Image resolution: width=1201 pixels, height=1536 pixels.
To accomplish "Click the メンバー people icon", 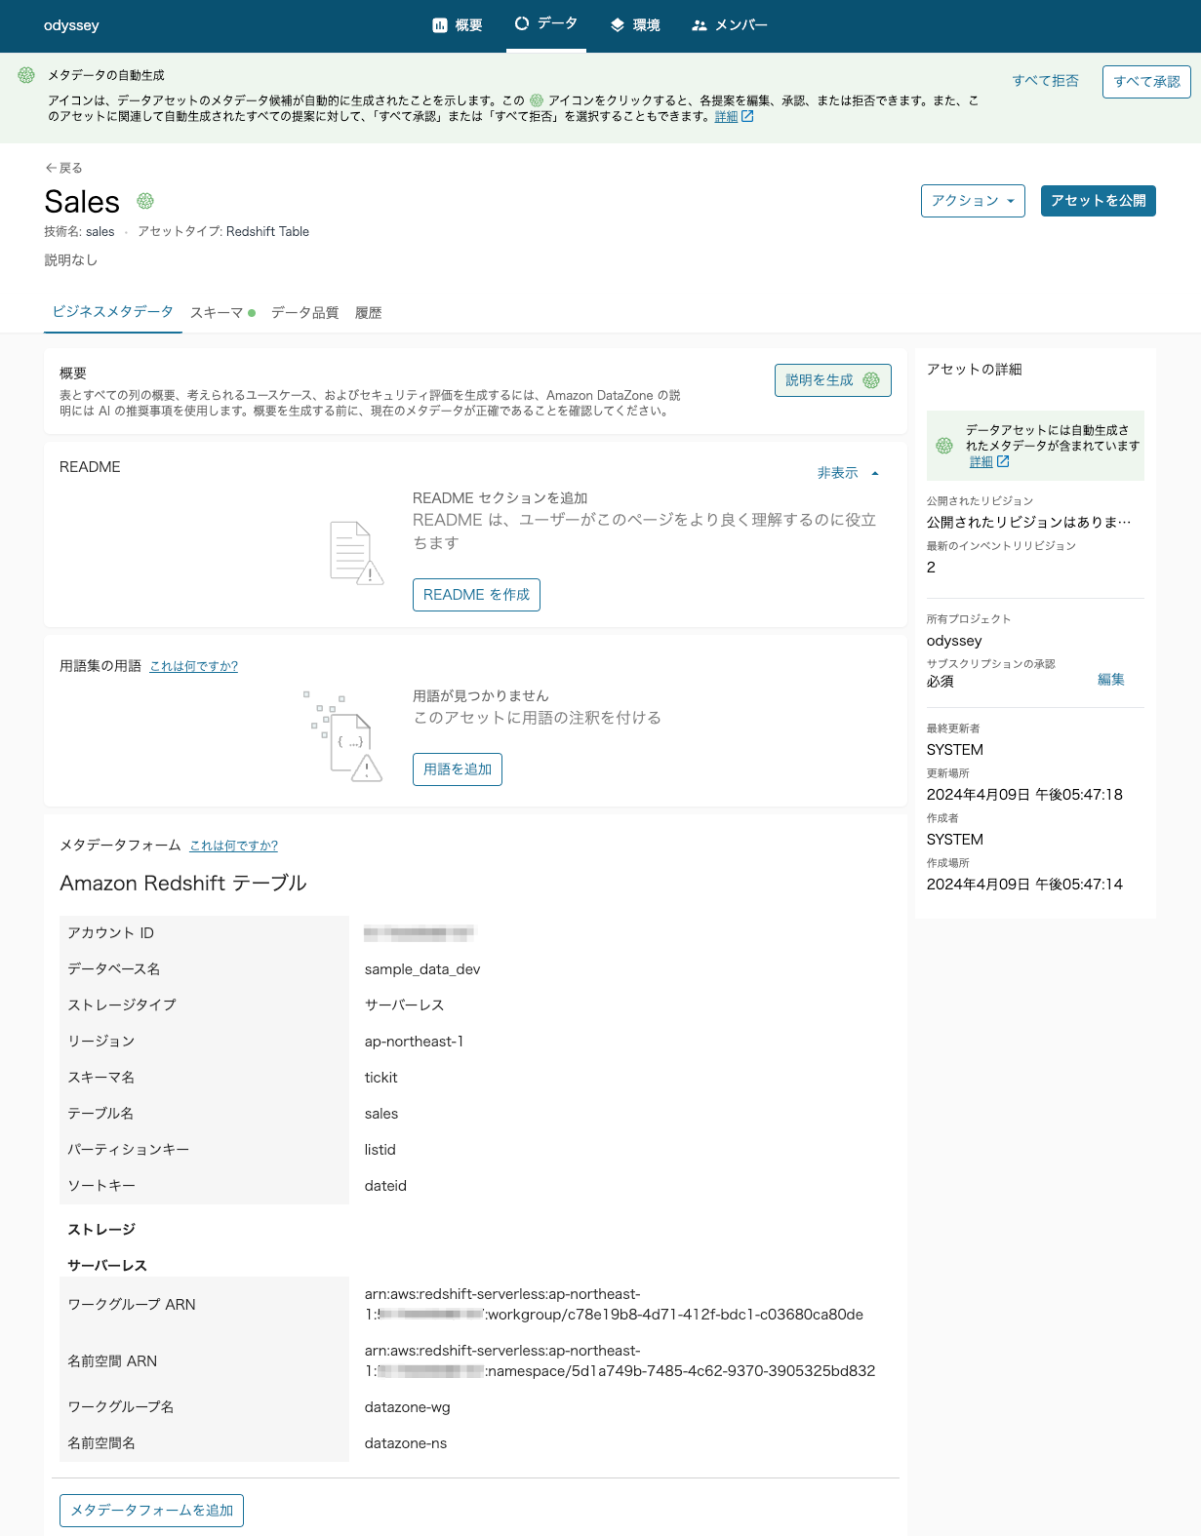I will (698, 25).
